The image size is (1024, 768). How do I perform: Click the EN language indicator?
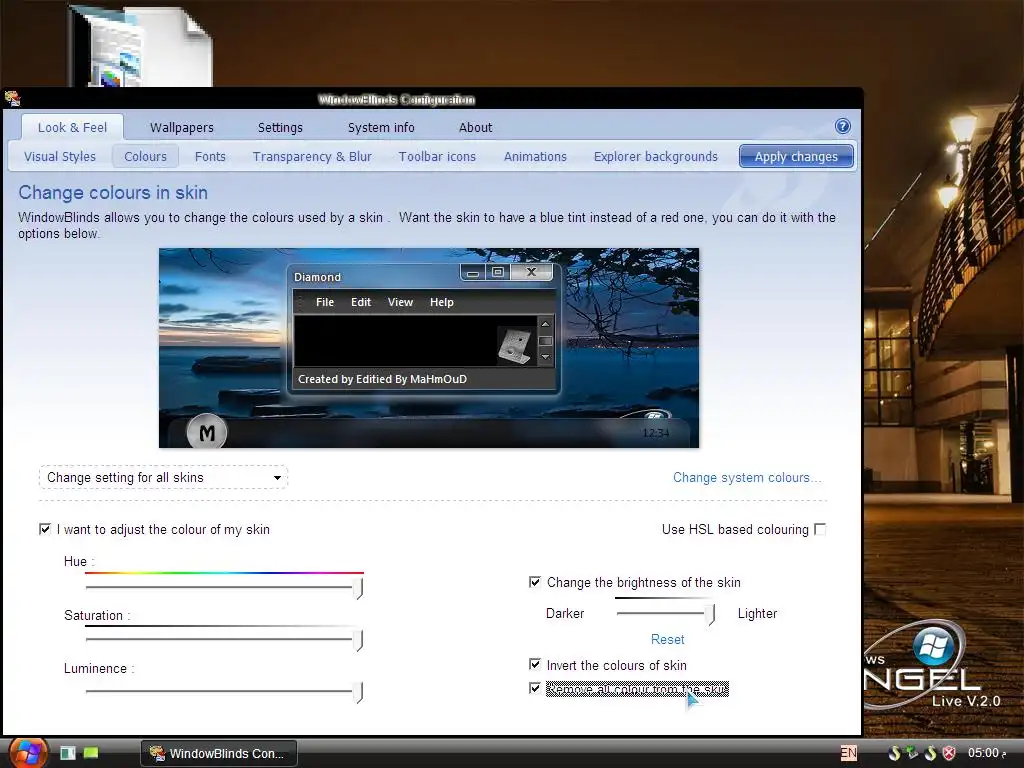coord(848,753)
